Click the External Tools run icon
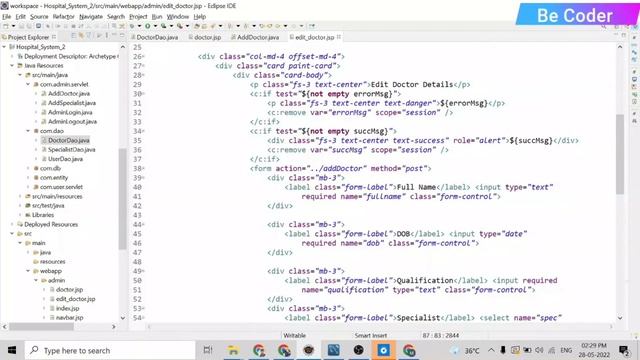Image resolution: width=640 pixels, height=360 pixels. 180,26
